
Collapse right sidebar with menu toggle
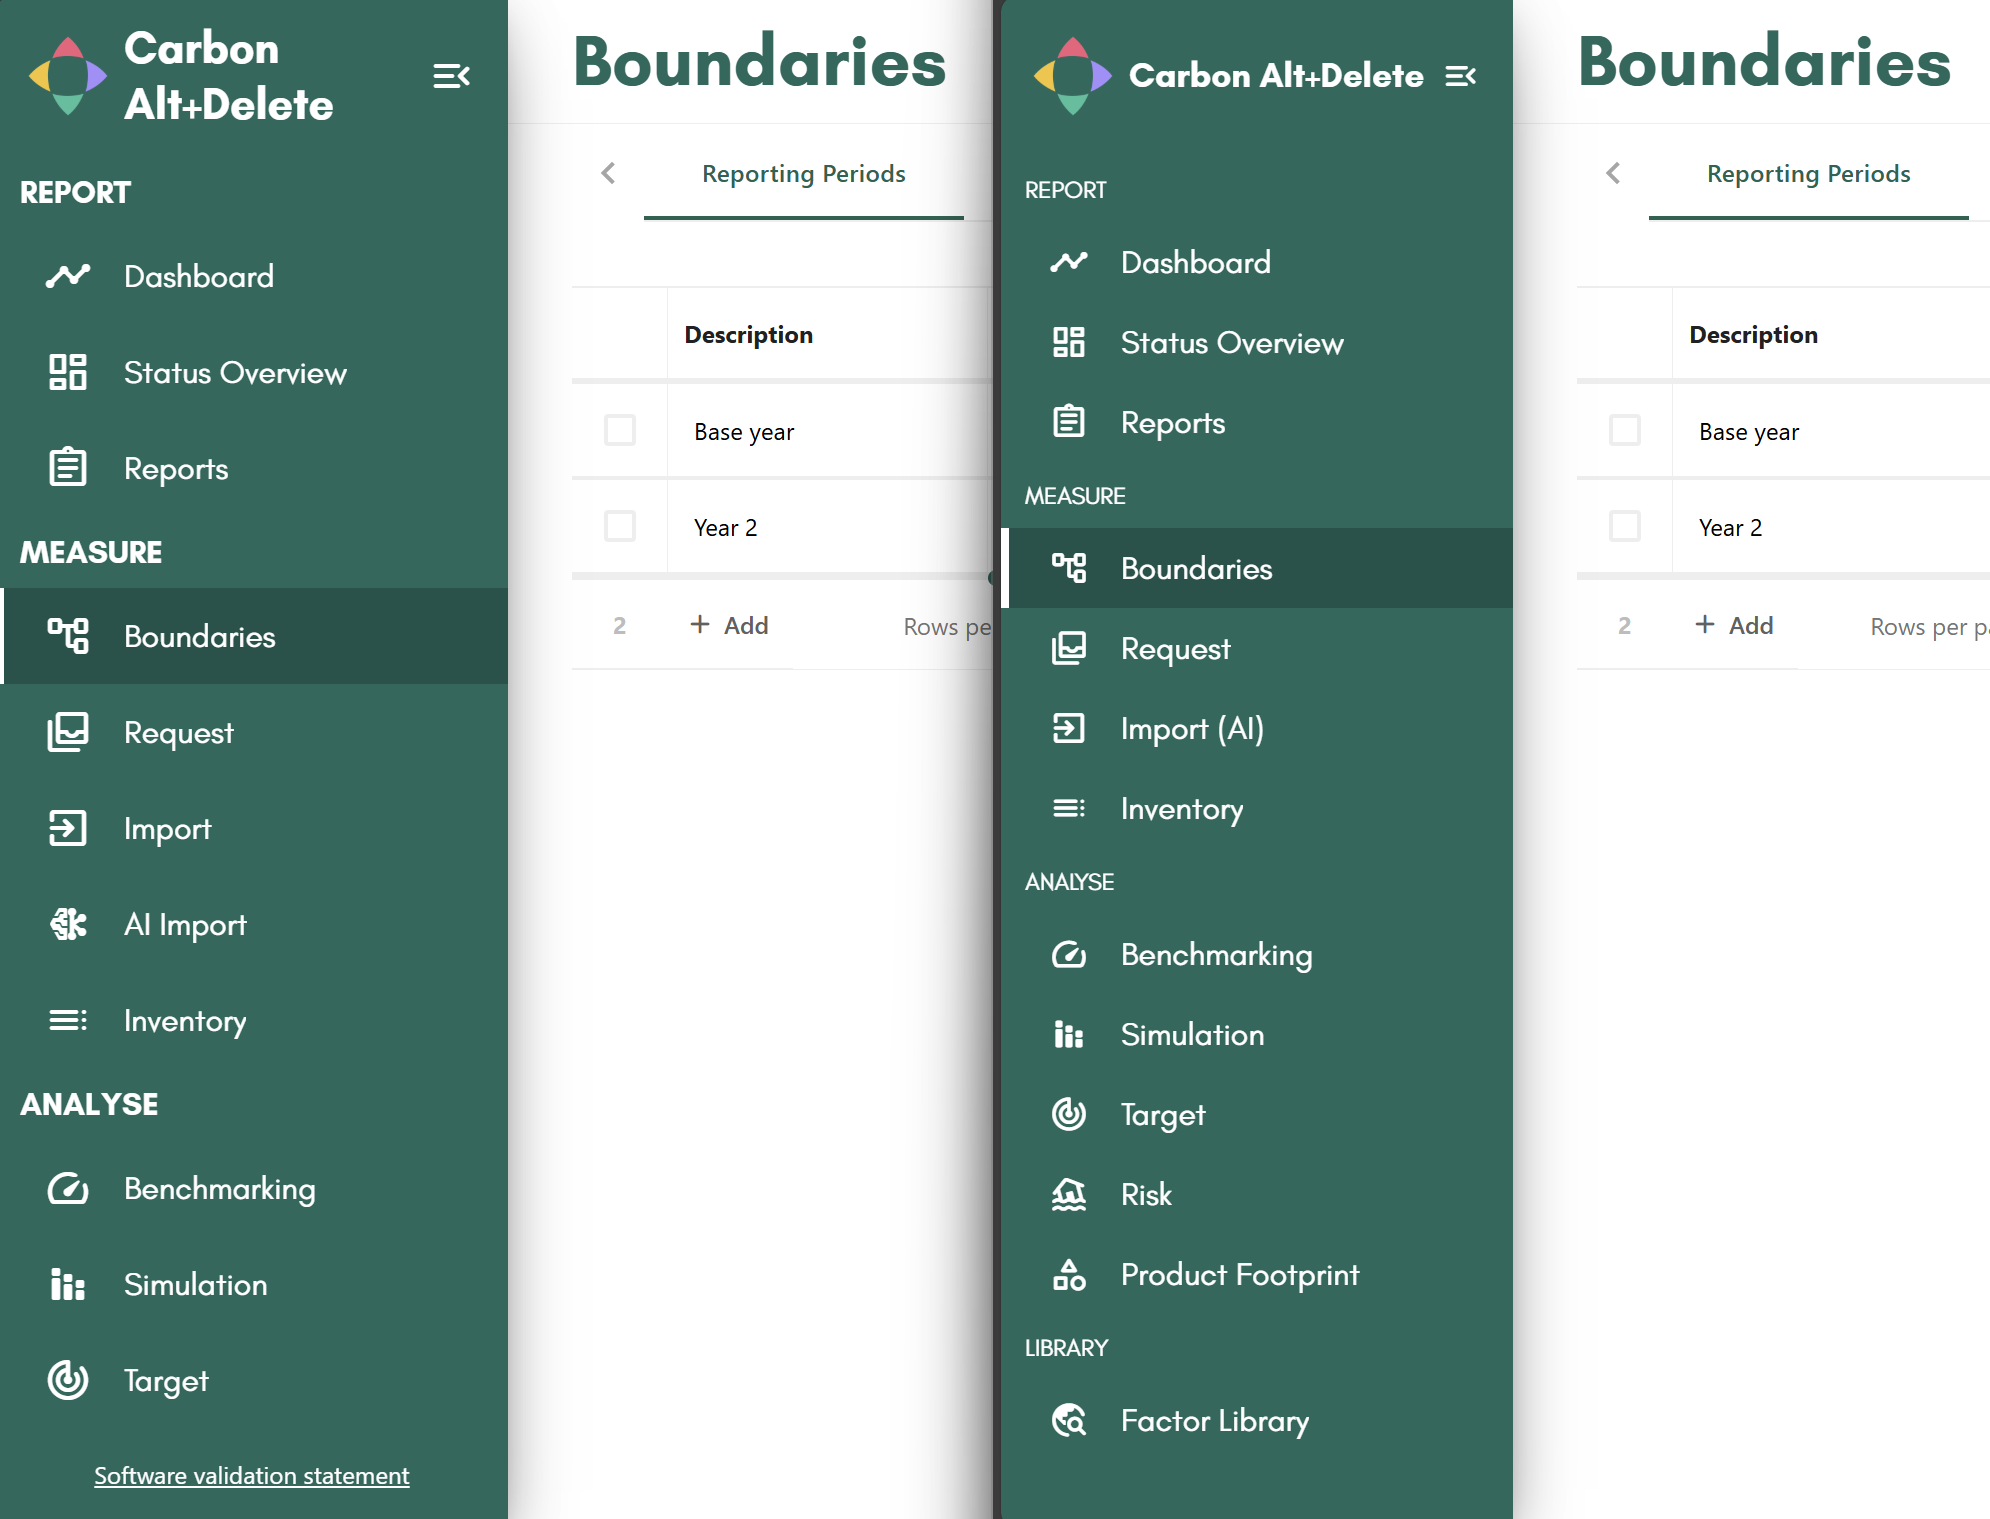coord(1460,76)
